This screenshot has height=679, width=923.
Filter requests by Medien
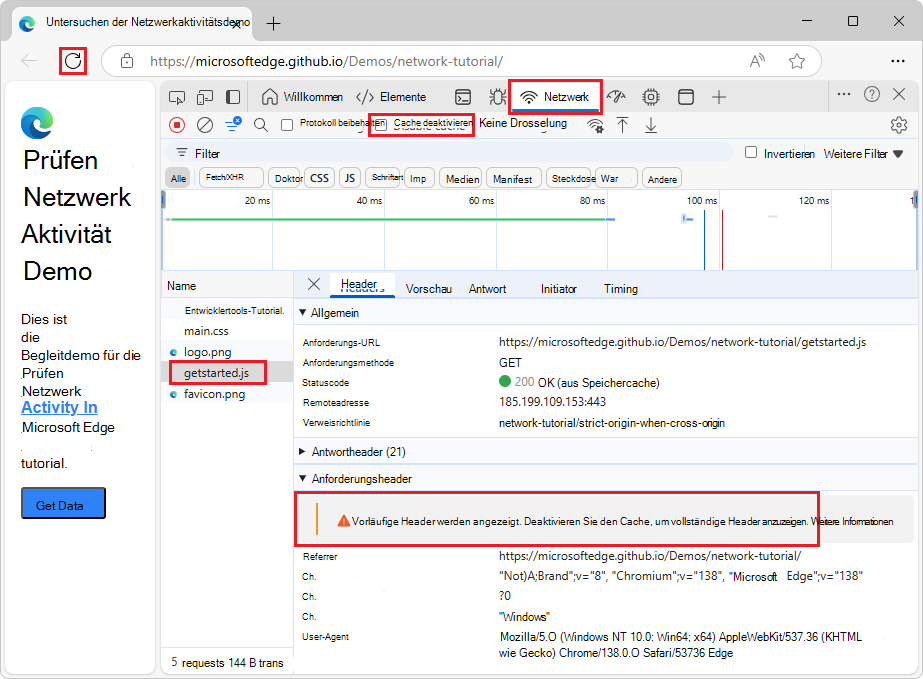pos(462,178)
